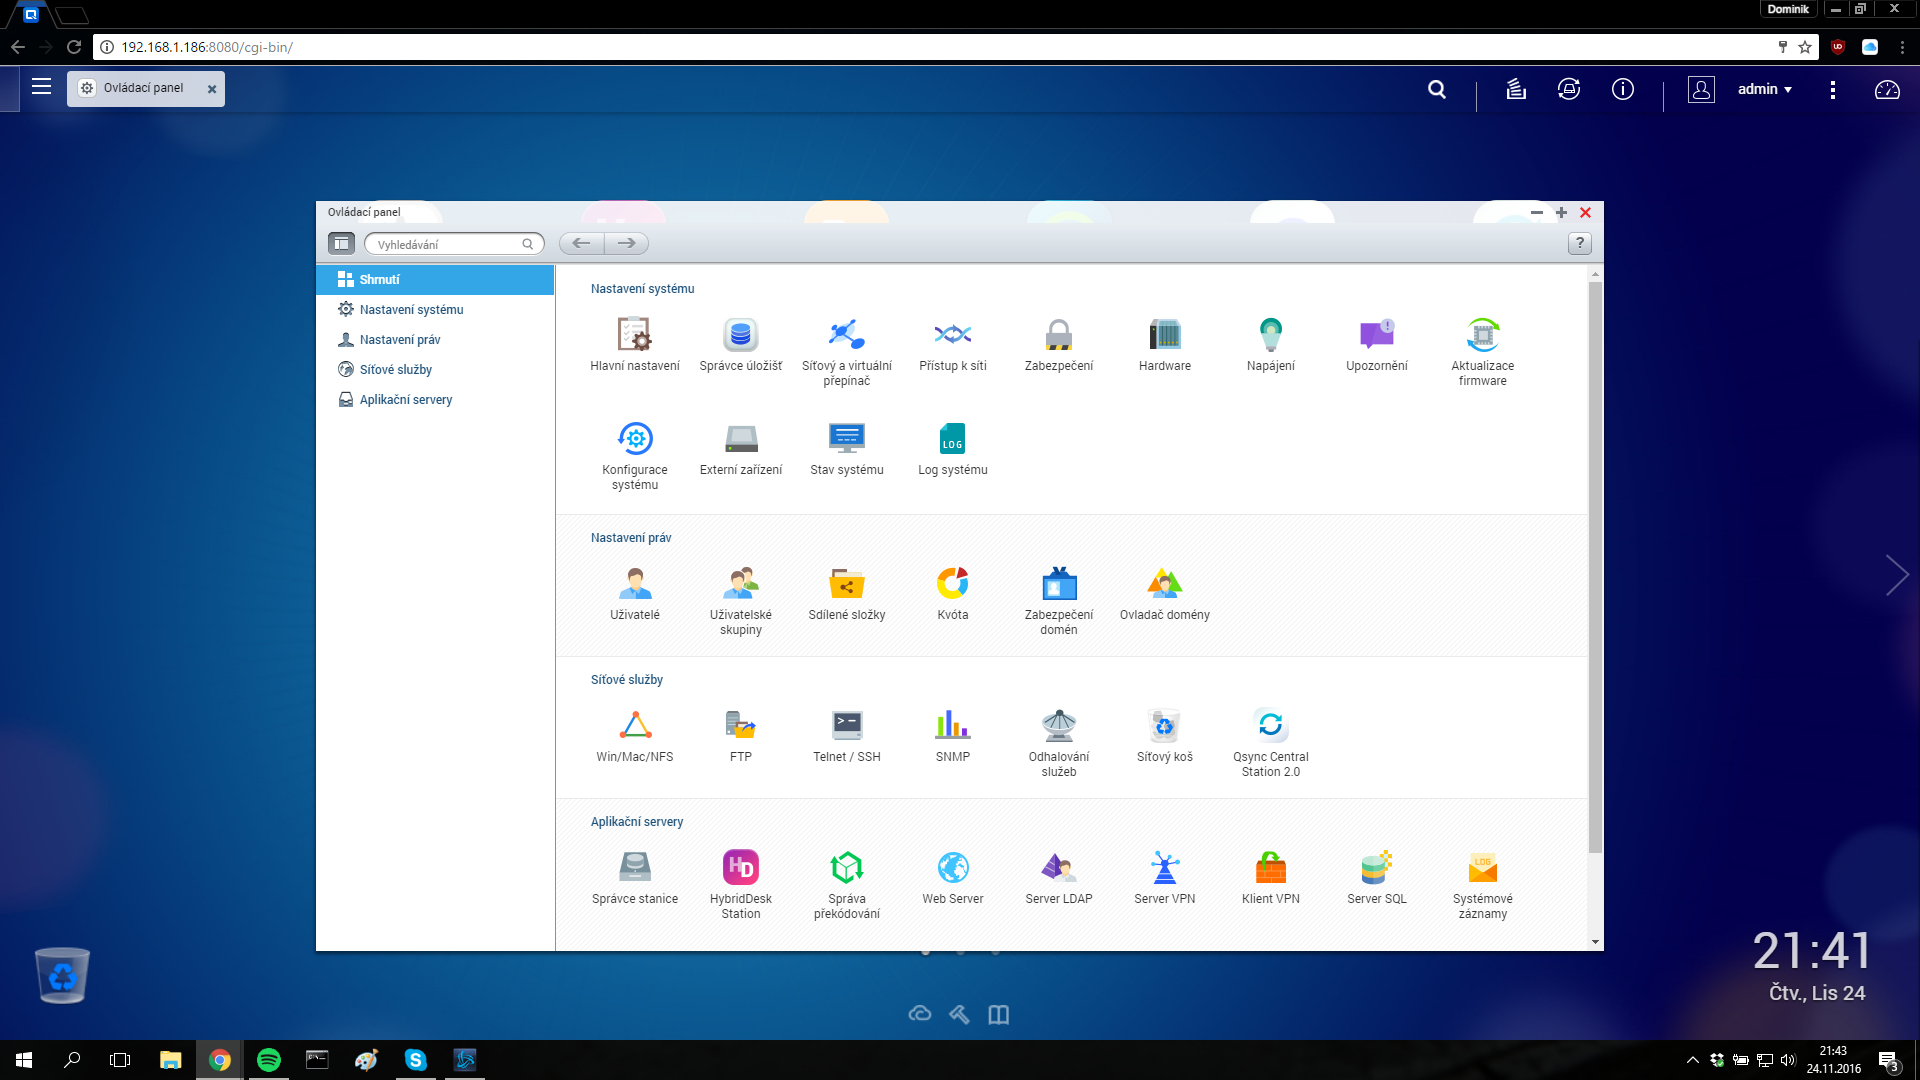The height and width of the screenshot is (1080, 1920).
Task: Expand the admin user dropdown
Action: coord(1764,89)
